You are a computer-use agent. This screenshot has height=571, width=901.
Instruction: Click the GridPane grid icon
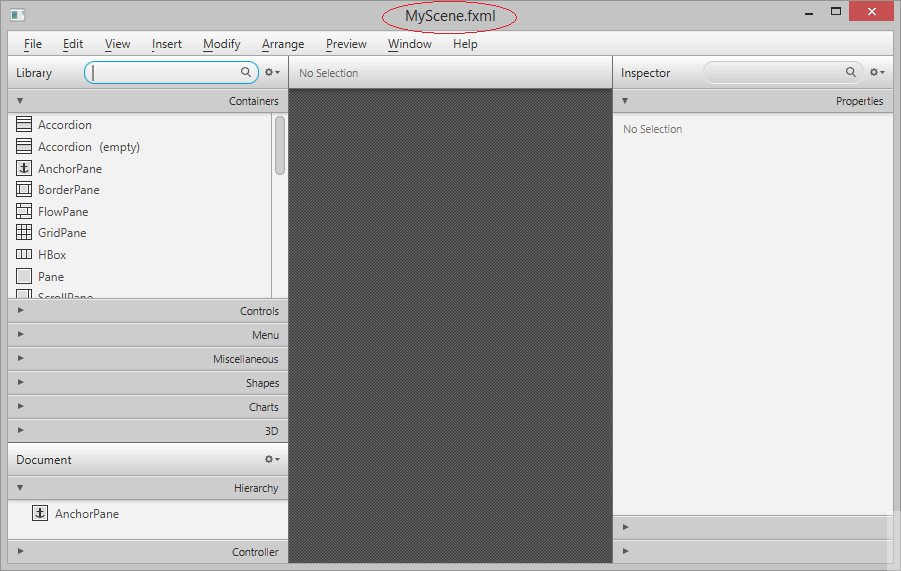click(24, 232)
